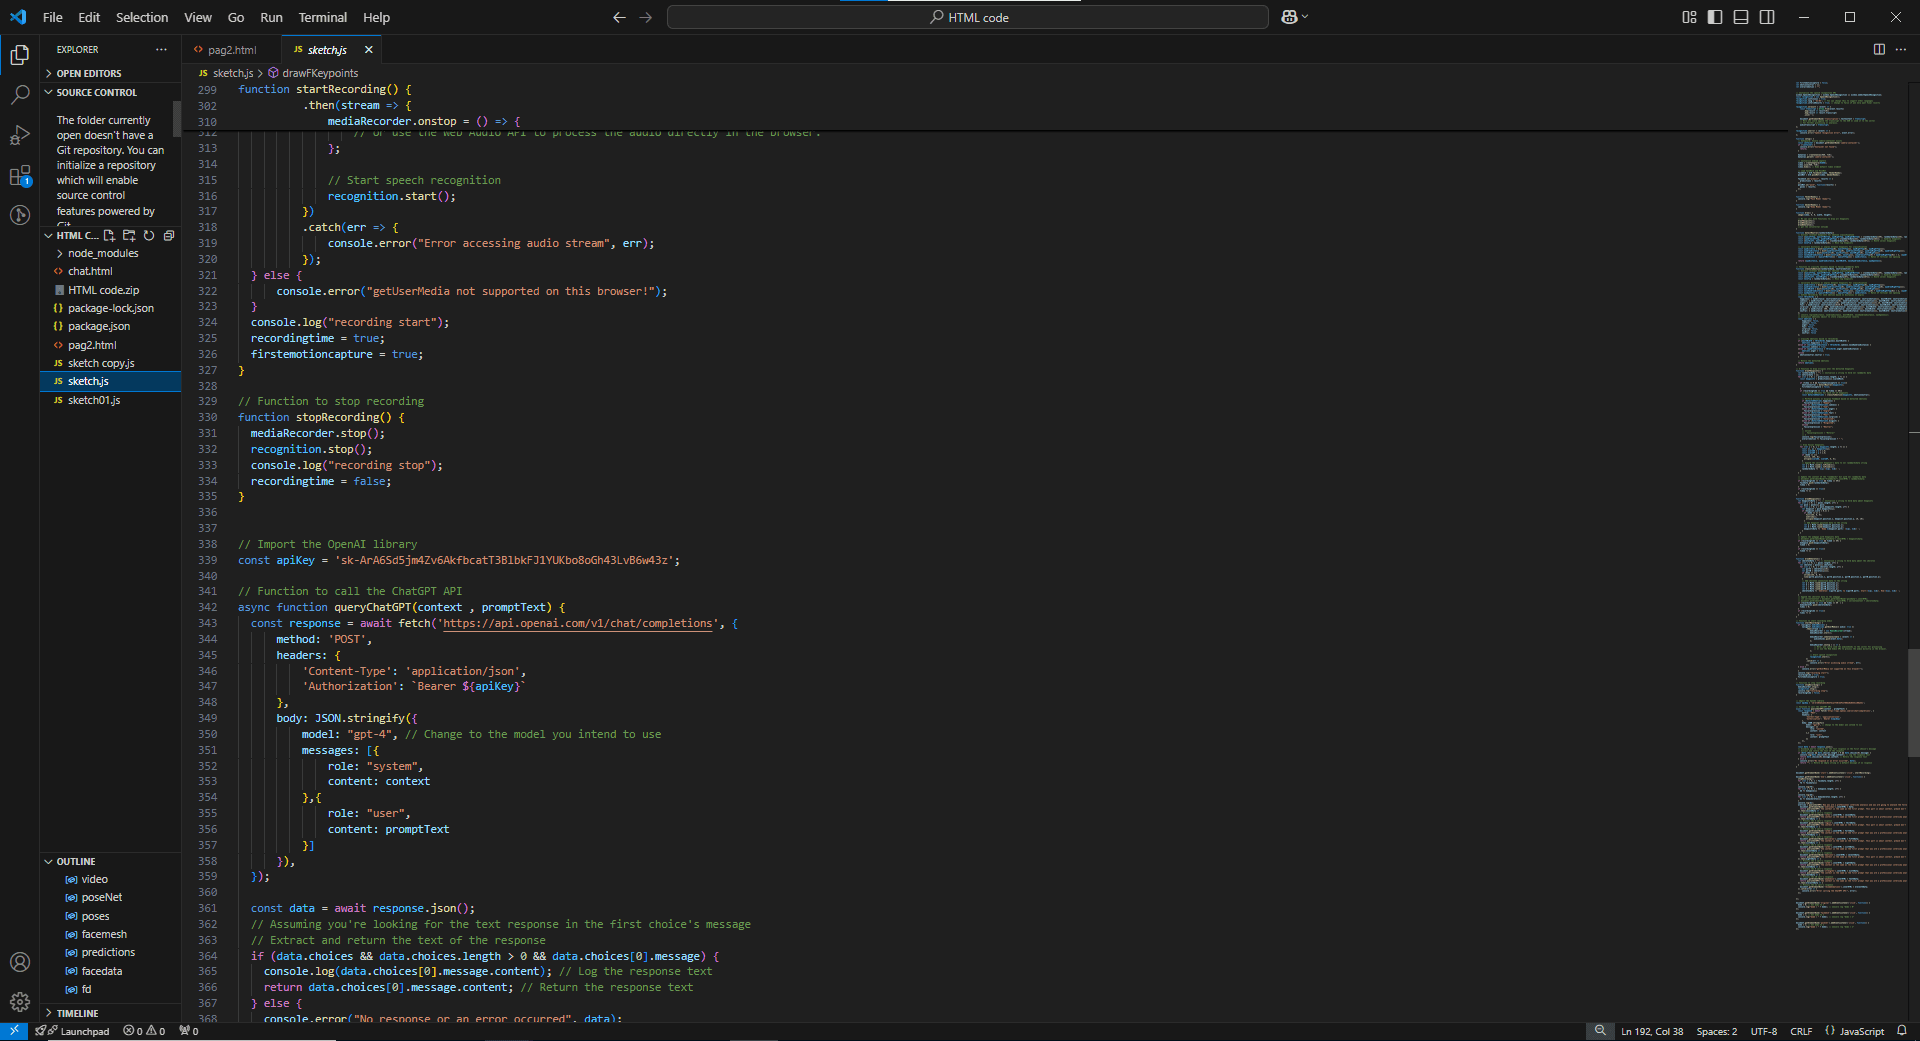Viewport: 1920px width, 1041px height.
Task: Click the HTML code search box
Action: (x=968, y=17)
